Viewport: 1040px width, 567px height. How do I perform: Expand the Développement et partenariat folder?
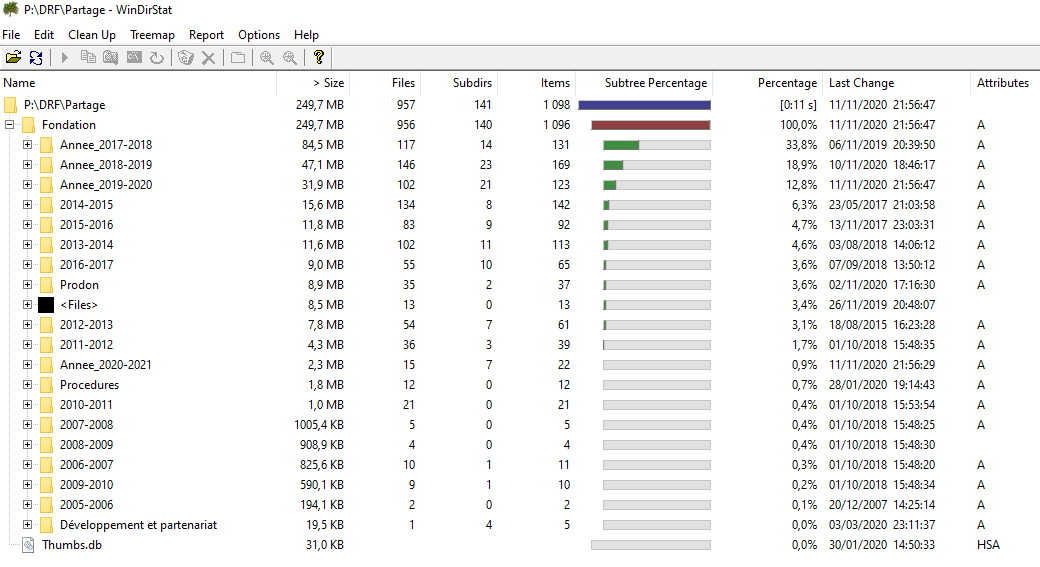27,525
